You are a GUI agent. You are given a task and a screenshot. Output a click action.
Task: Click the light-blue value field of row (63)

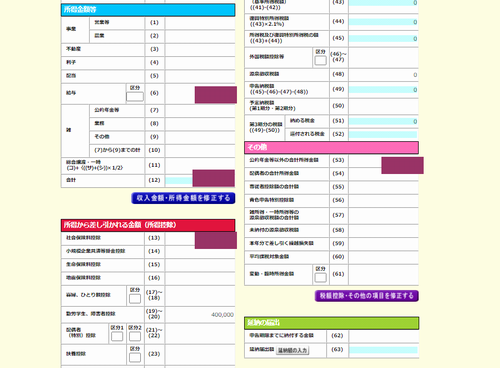383,350
